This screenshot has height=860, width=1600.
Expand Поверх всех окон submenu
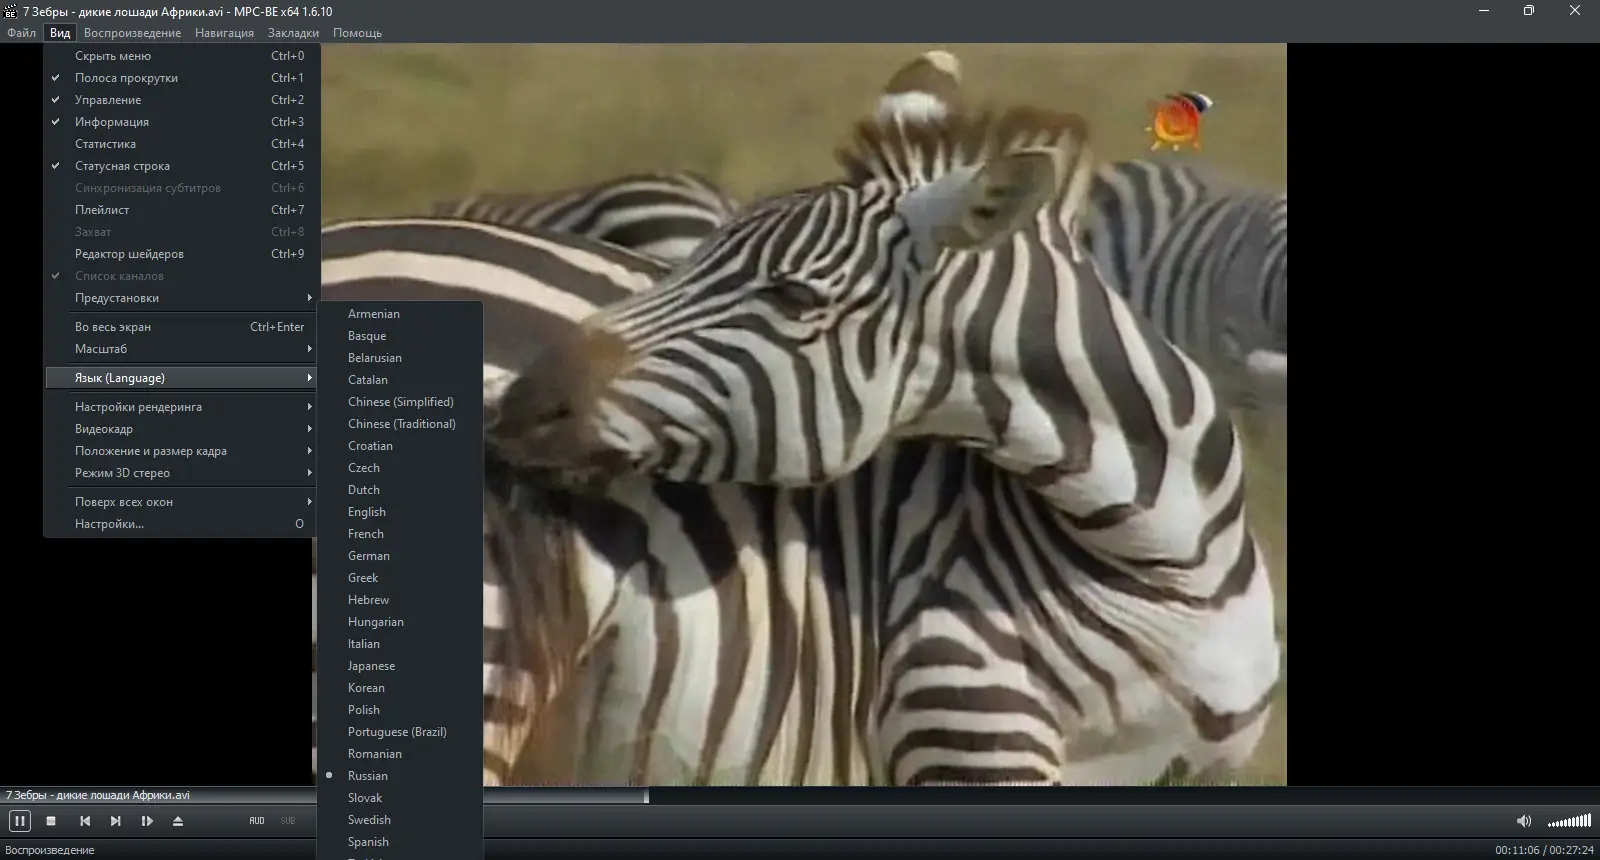tap(182, 502)
